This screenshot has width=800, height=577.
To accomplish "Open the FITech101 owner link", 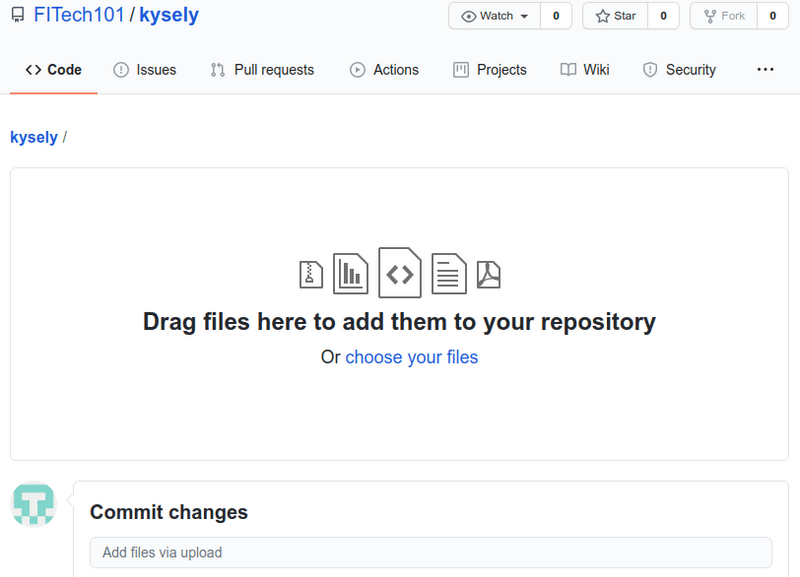I will pos(79,16).
